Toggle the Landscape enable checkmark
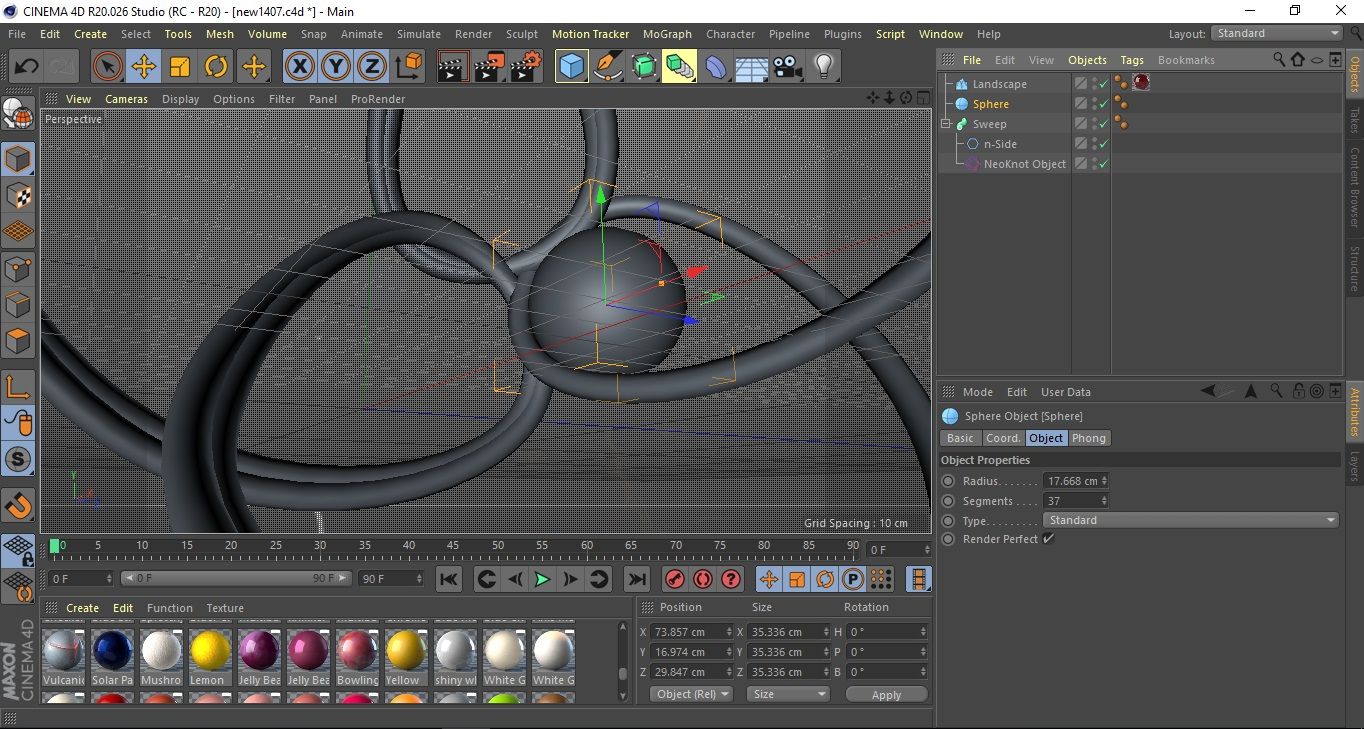The width and height of the screenshot is (1364, 729). point(1103,84)
